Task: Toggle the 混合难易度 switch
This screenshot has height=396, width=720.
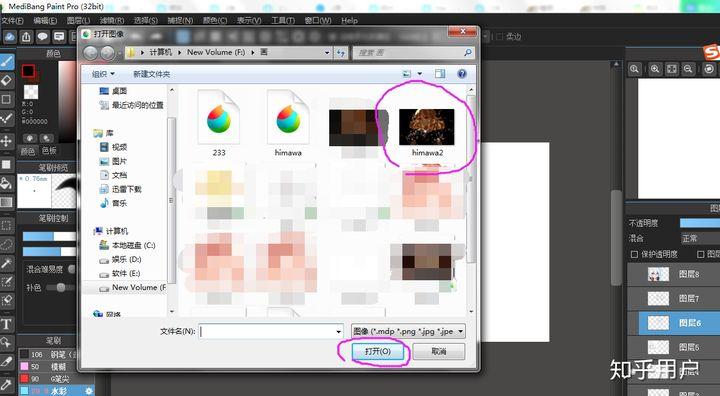Action: click(x=72, y=269)
